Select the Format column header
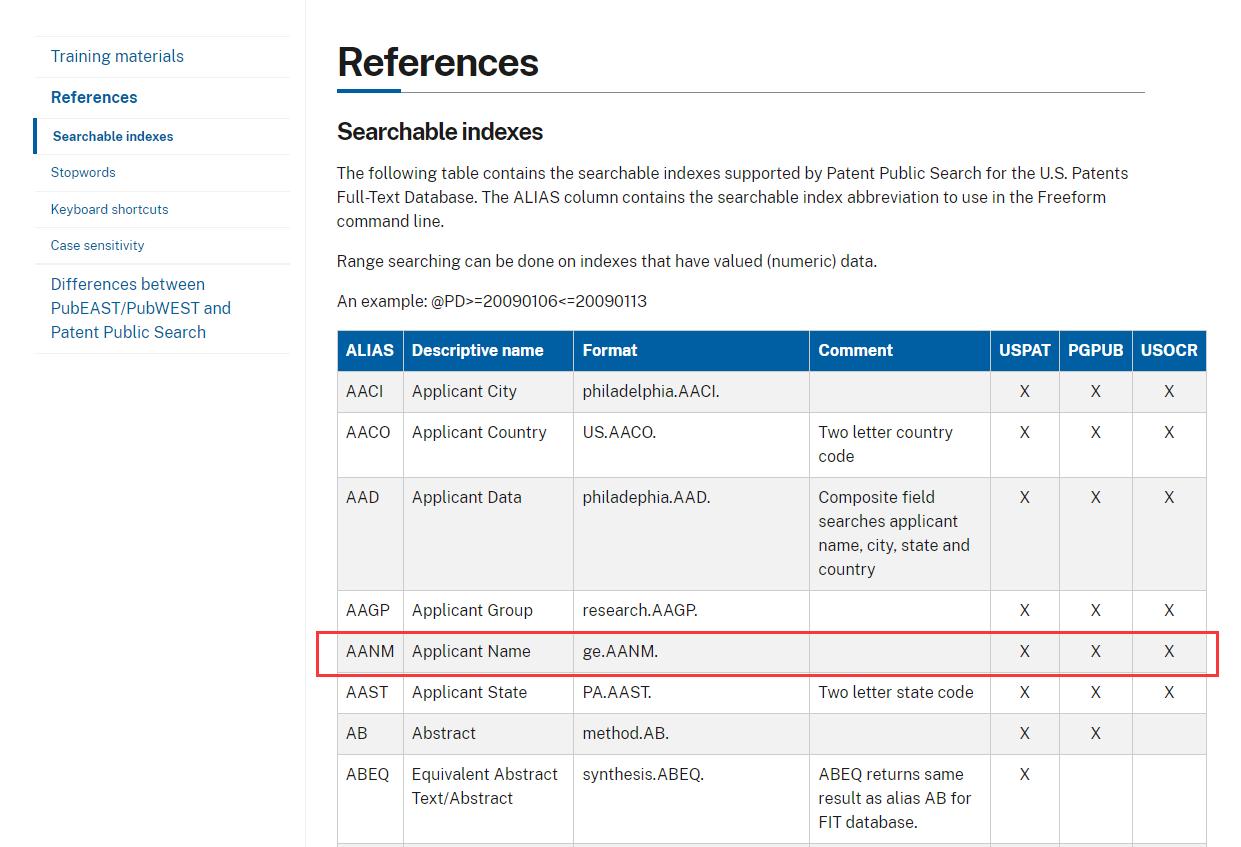The width and height of the screenshot is (1241, 847). click(x=610, y=350)
